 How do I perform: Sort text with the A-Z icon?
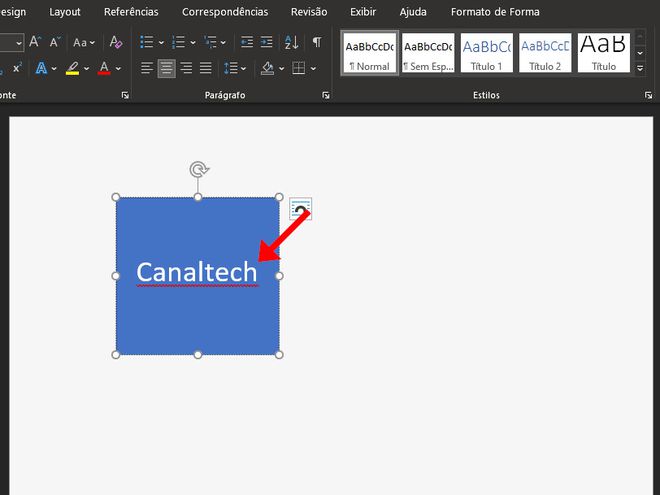point(291,42)
